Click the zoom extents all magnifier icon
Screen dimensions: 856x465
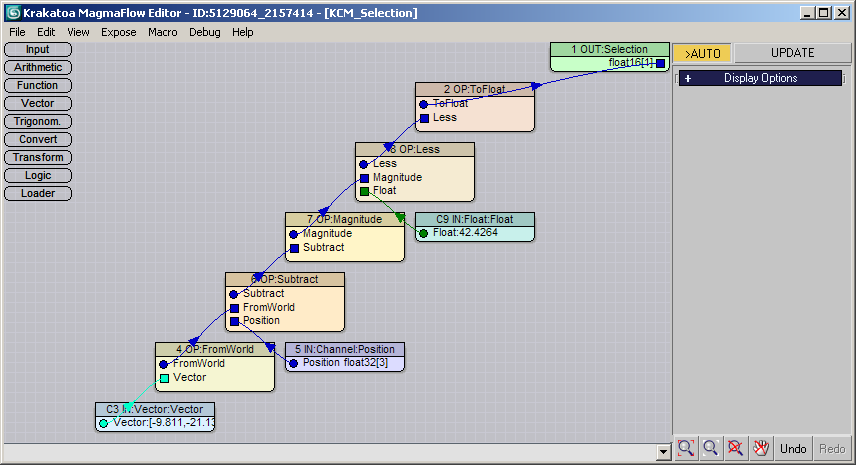point(711,449)
